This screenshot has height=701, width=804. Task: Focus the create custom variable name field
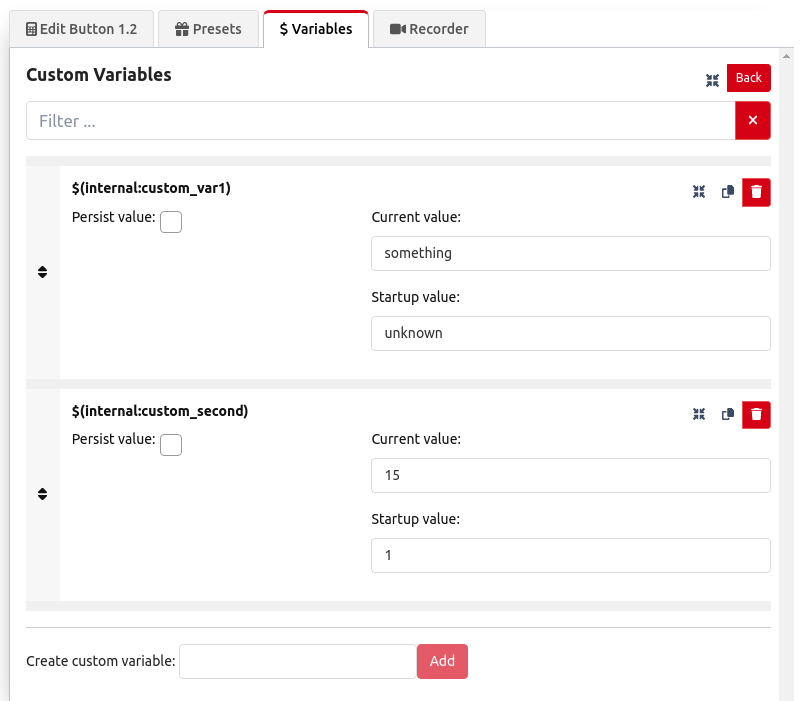(x=296, y=661)
